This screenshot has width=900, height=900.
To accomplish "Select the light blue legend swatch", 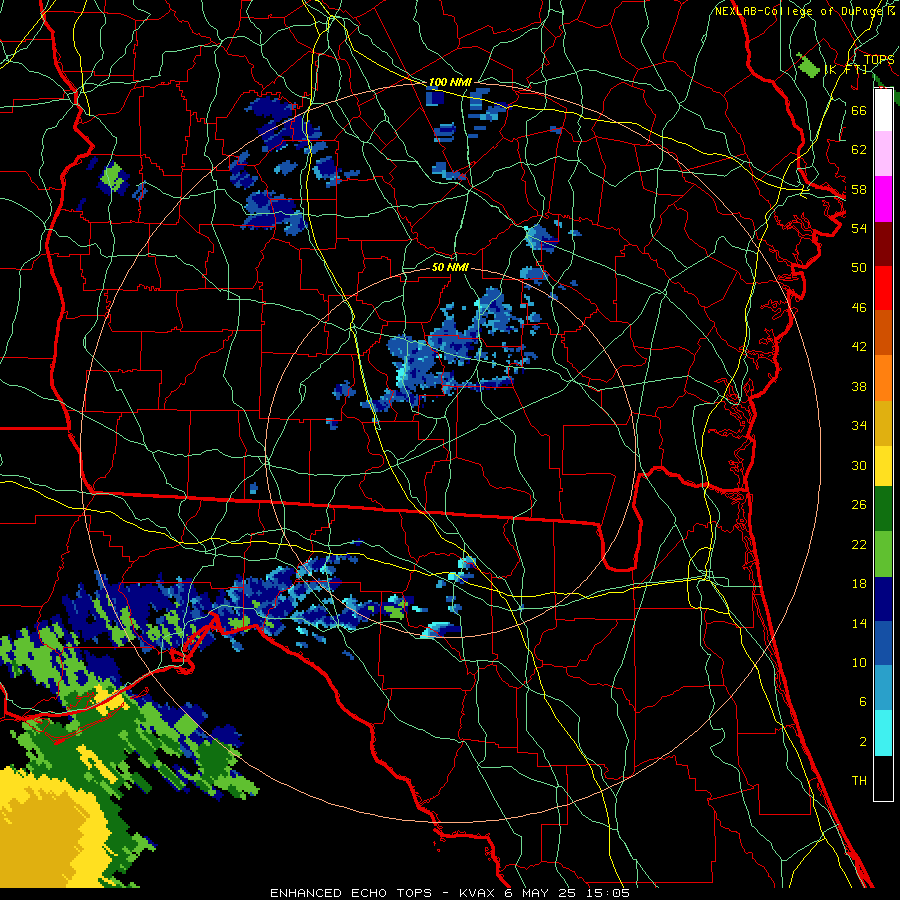I will (x=883, y=688).
